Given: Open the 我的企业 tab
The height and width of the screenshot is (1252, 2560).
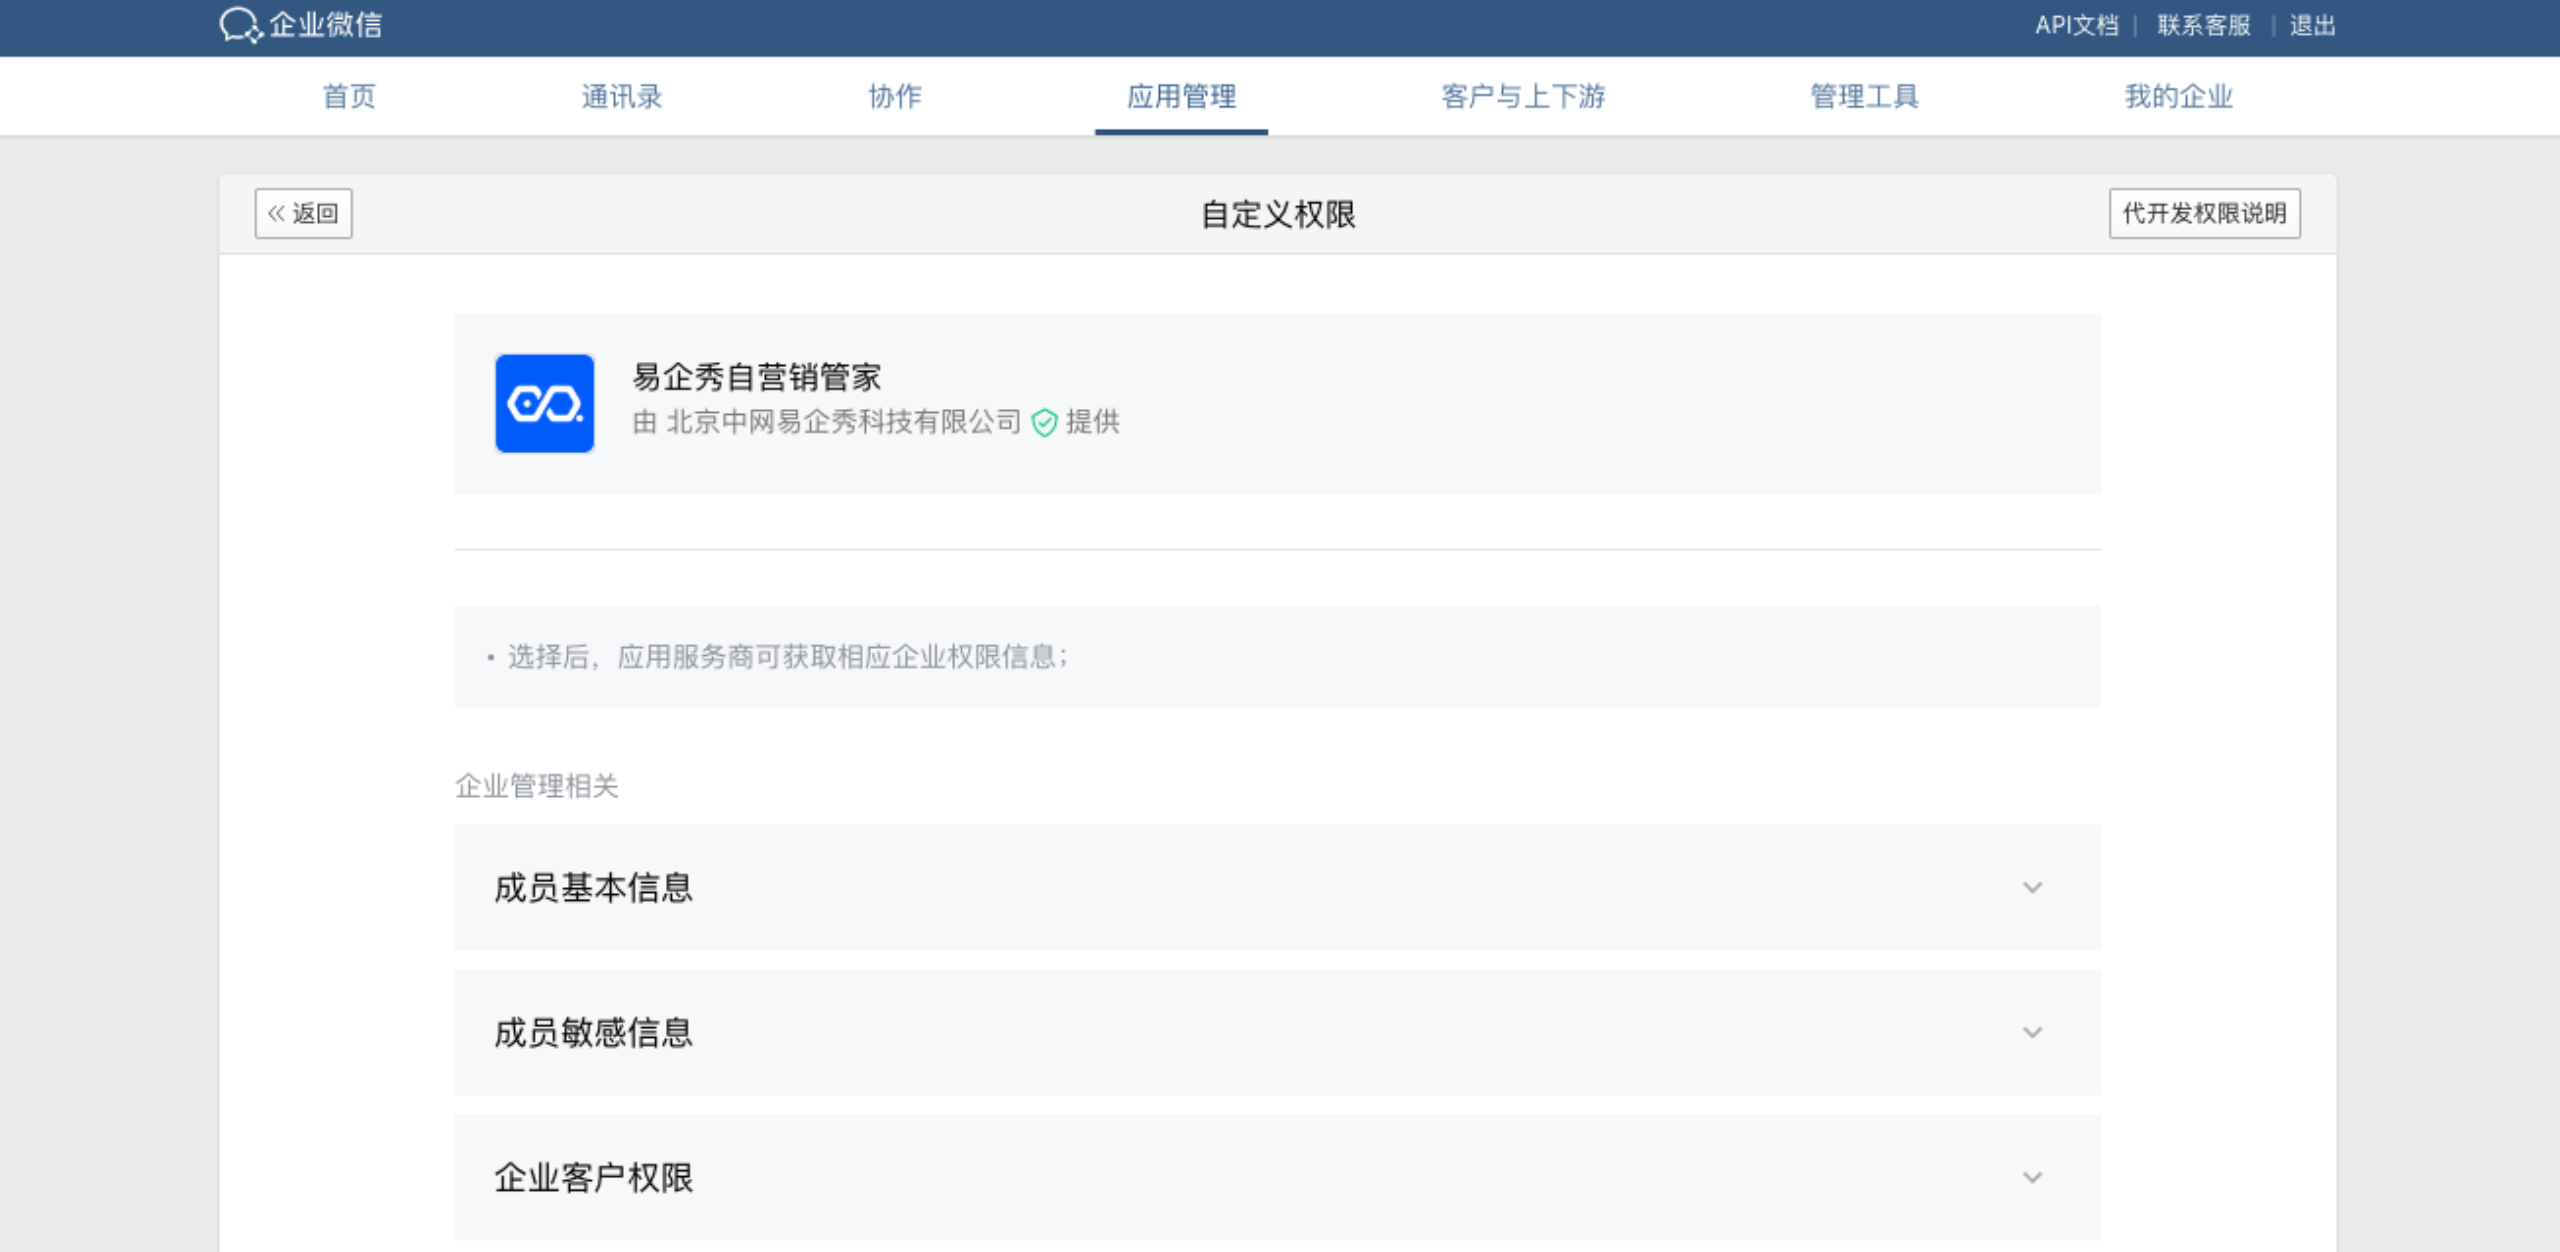Looking at the screenshot, I should pyautogui.click(x=2179, y=96).
